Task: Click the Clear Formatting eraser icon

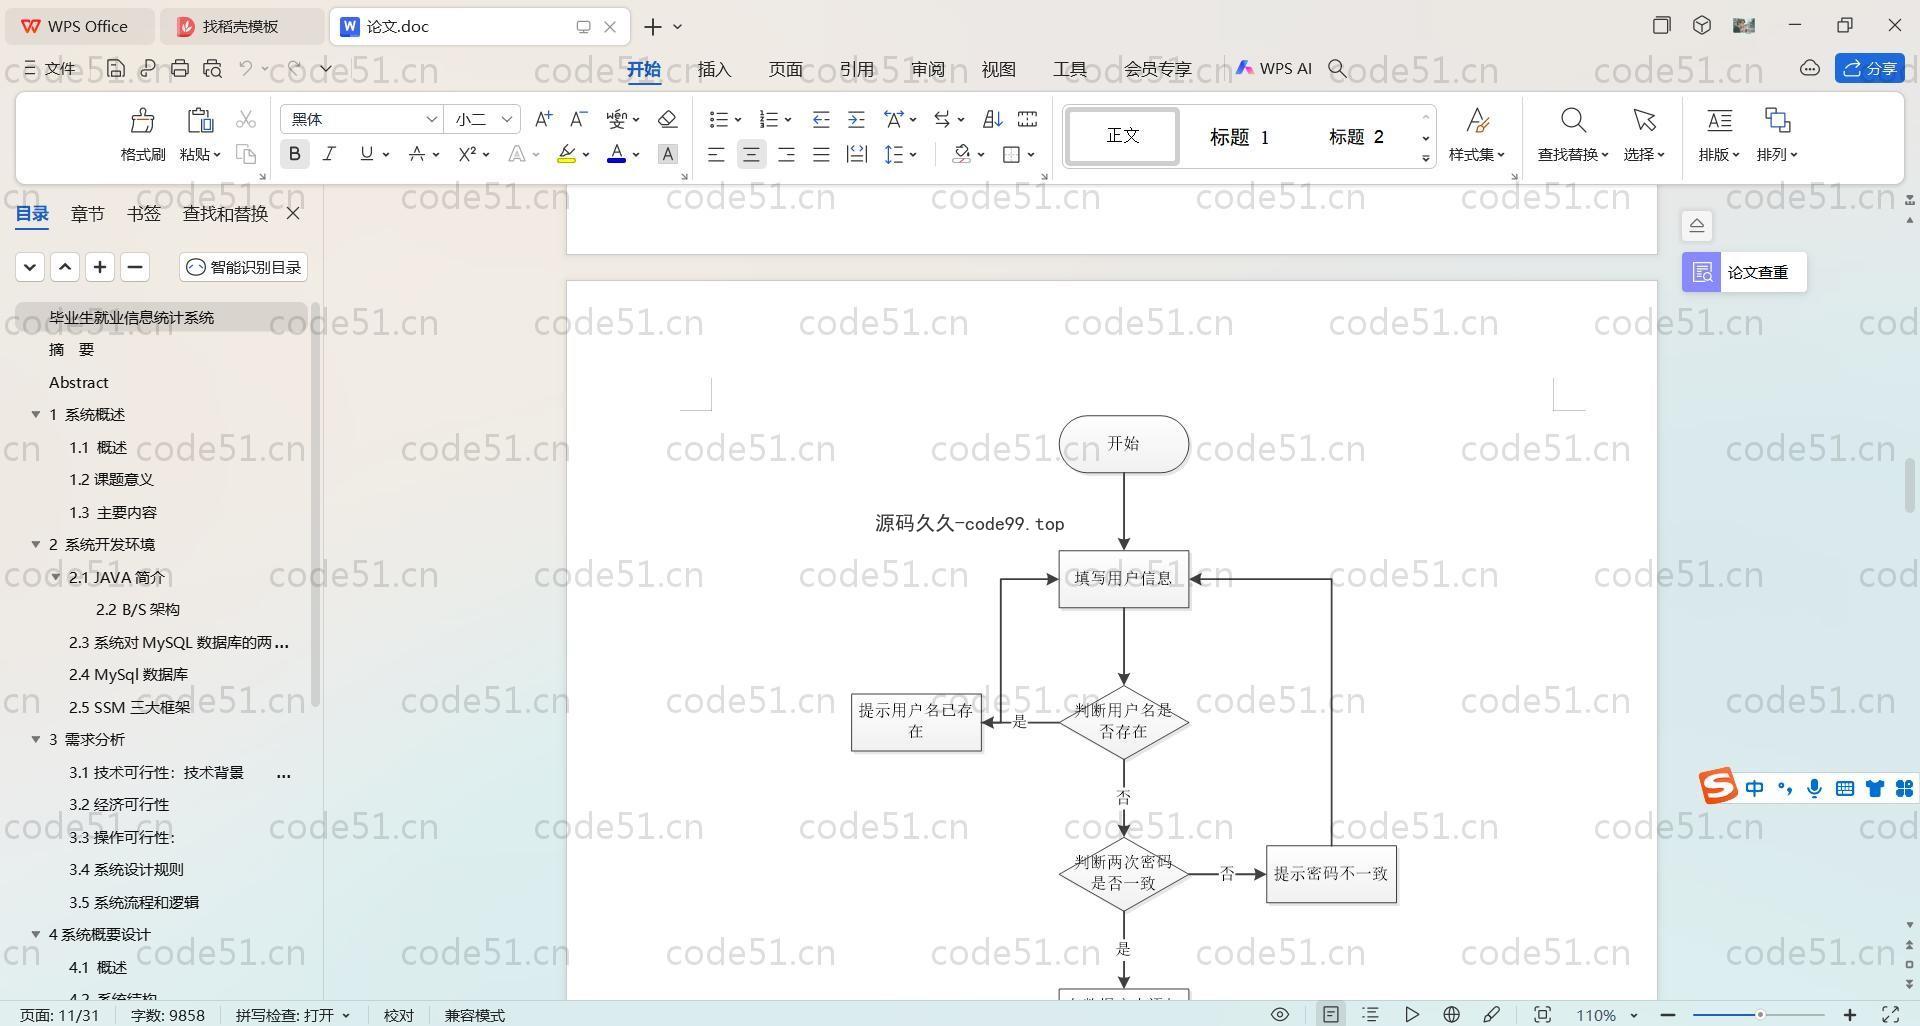Action: pyautogui.click(x=668, y=119)
